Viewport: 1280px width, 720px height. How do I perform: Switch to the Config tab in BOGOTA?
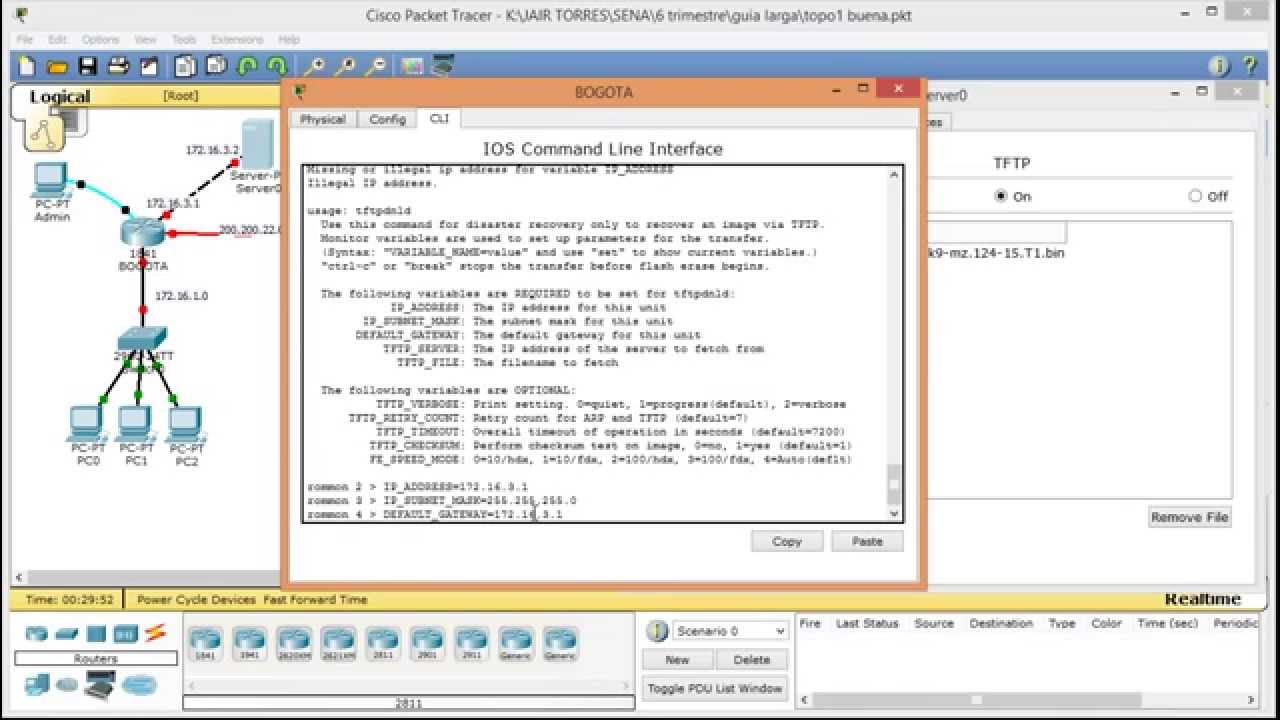click(387, 119)
